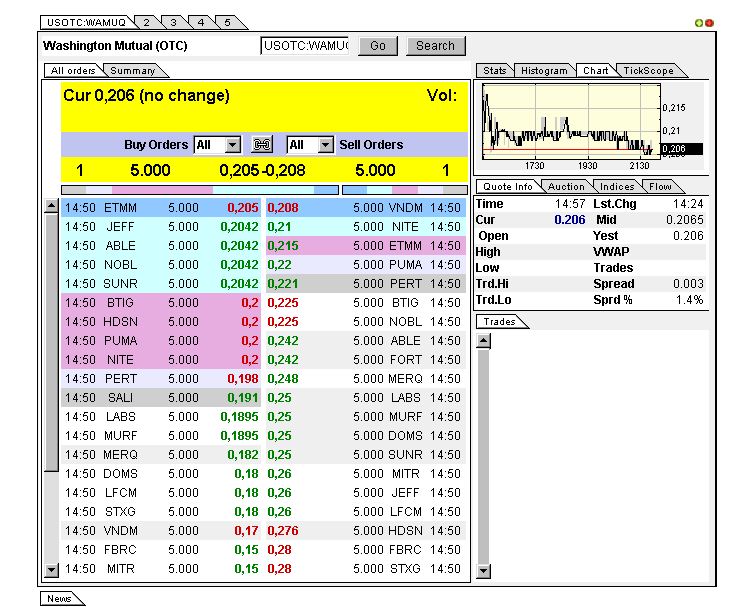Click the sell-side depth color bar
The height and width of the screenshot is (607, 742).
click(x=405, y=190)
